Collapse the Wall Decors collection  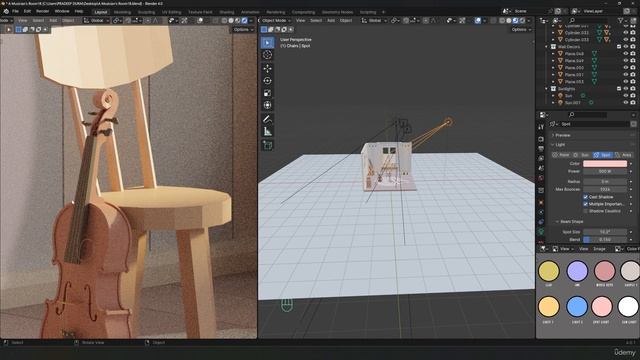click(x=547, y=47)
